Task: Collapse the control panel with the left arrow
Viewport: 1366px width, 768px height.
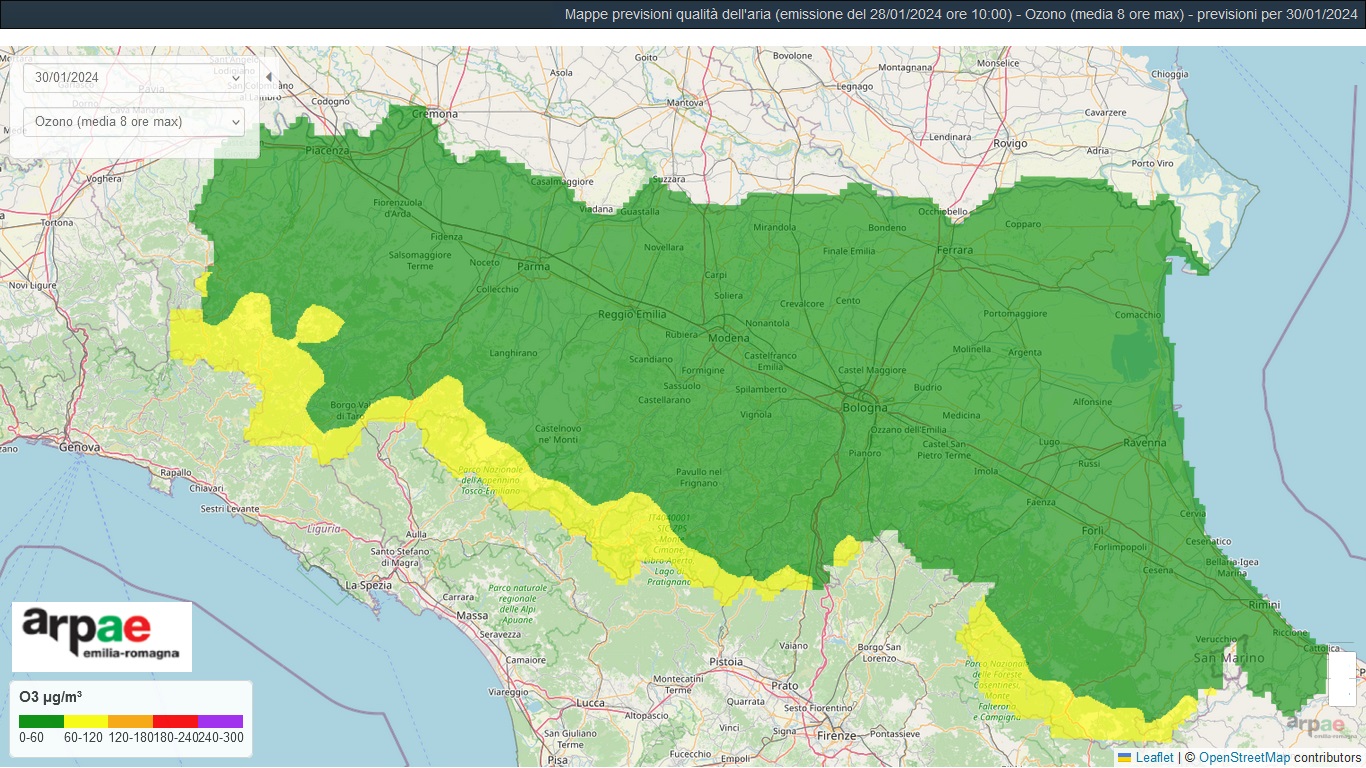Action: point(268,77)
